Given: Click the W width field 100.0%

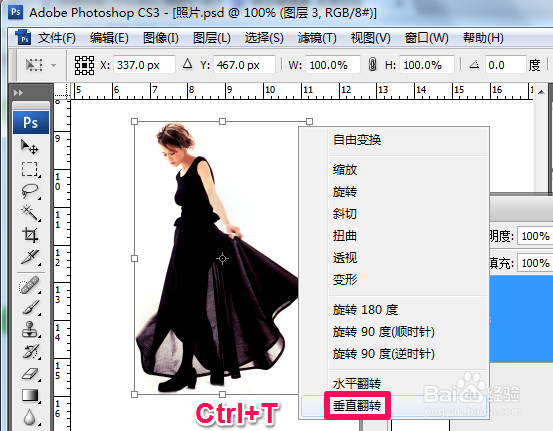Looking at the screenshot, I should (x=333, y=65).
